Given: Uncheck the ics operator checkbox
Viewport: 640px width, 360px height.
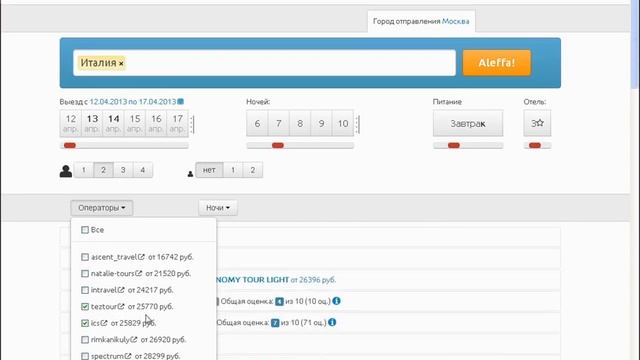Looking at the screenshot, I should coord(85,323).
